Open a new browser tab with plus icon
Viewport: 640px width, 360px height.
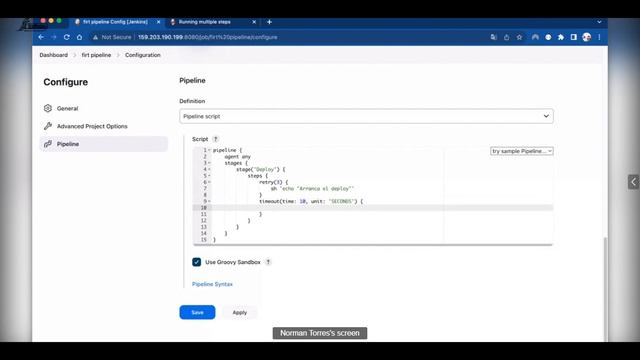tap(269, 22)
